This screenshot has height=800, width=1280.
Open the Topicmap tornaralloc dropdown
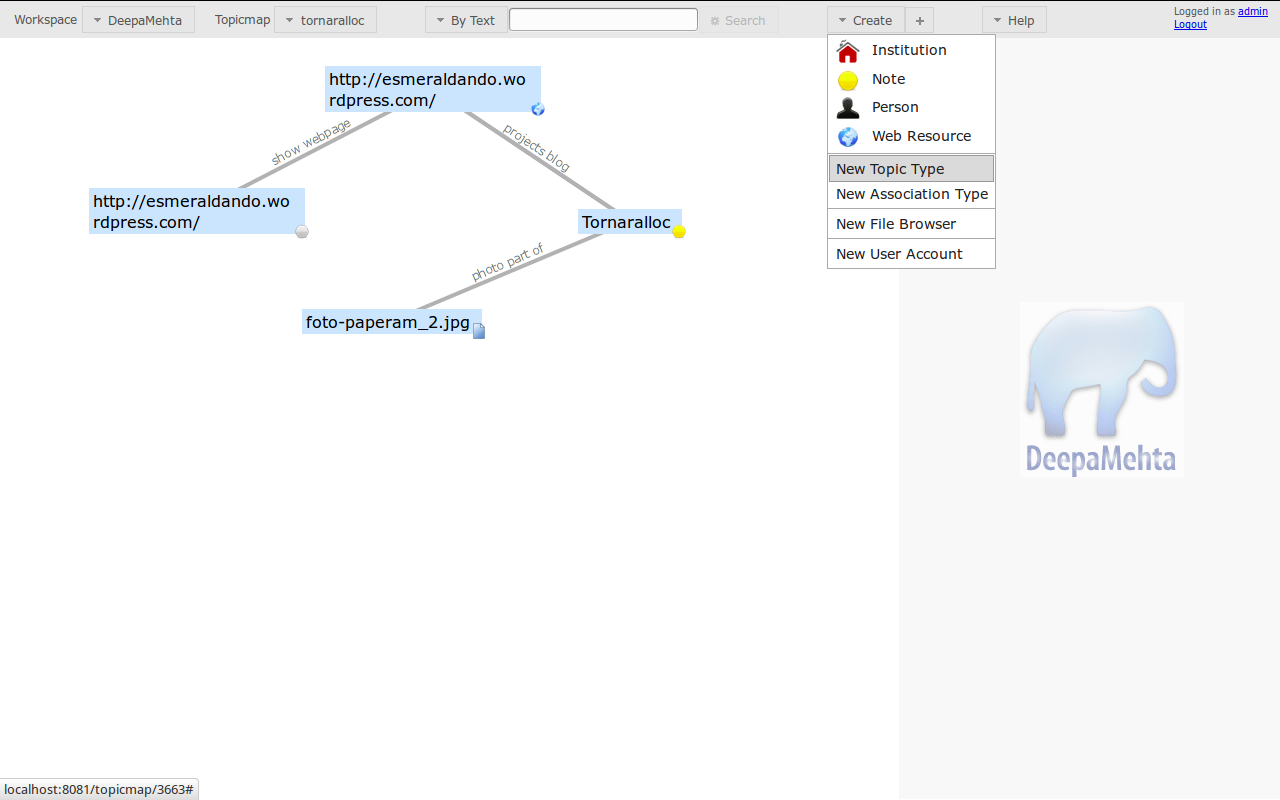tap(325, 20)
